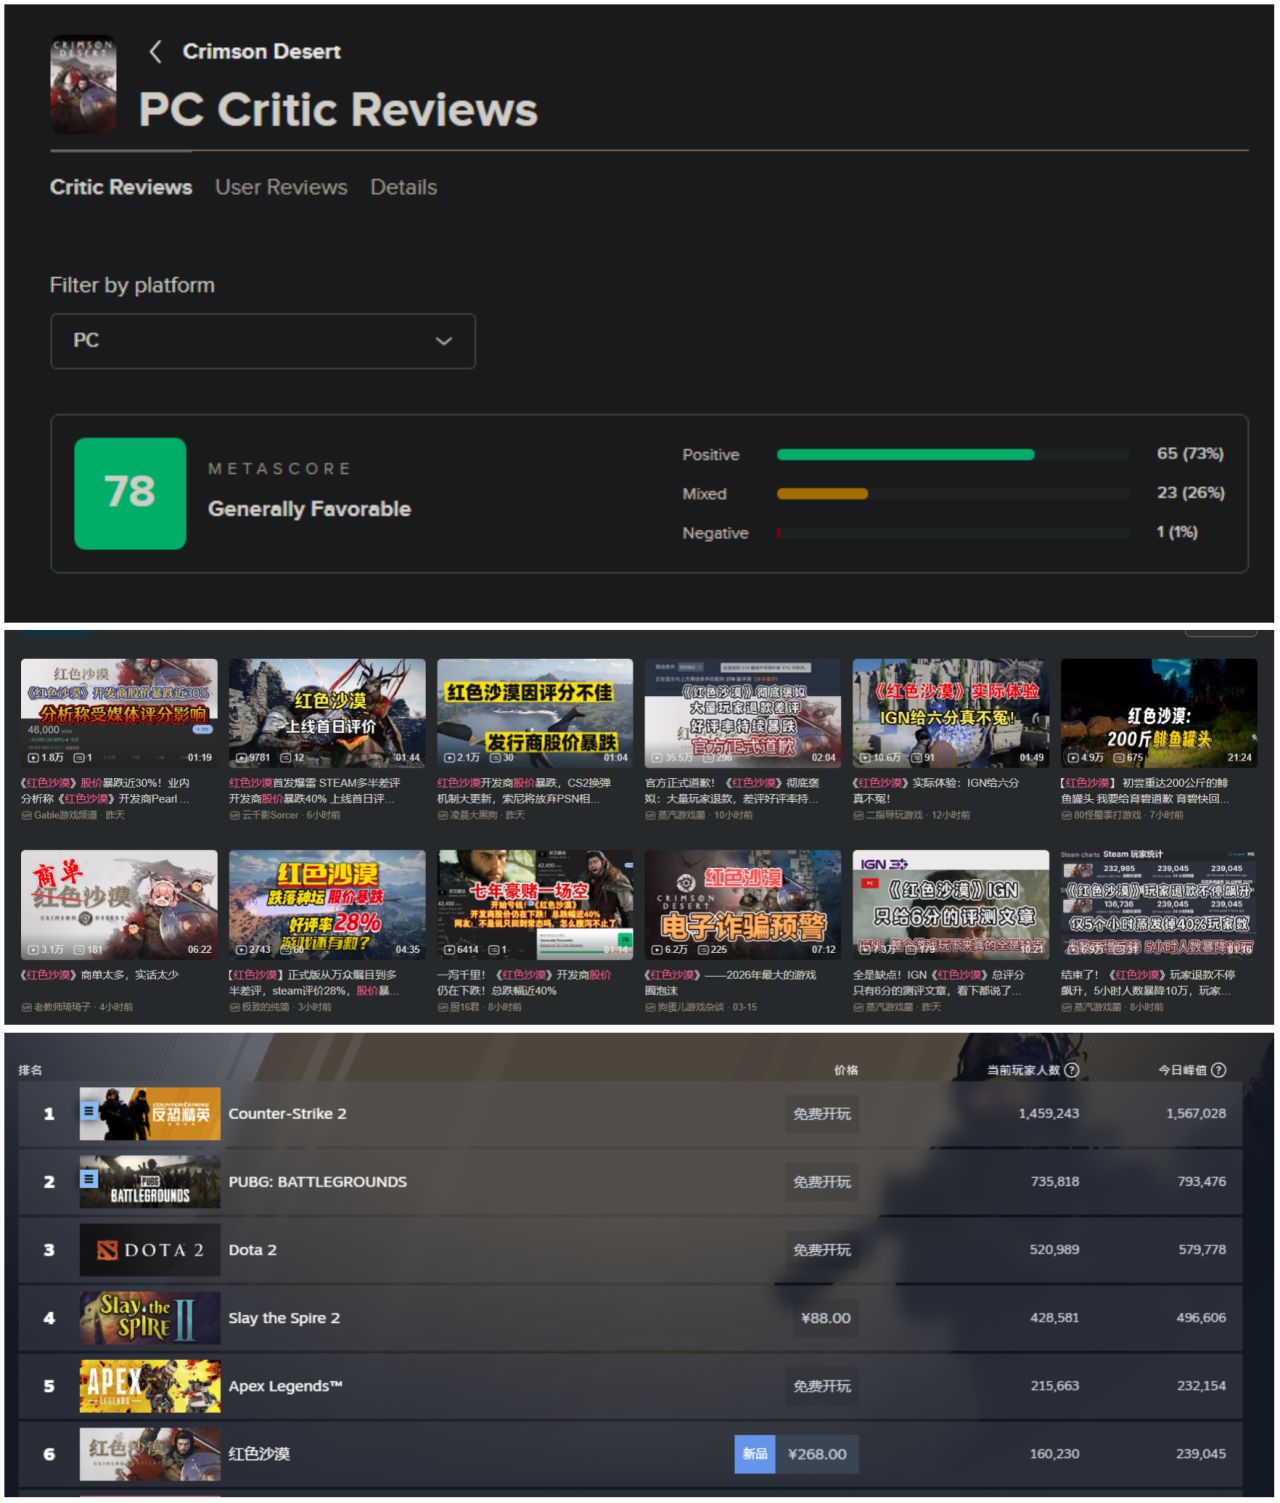Open the Apex Legends capsule image
Image resolution: width=1280 pixels, height=1503 pixels.
150,1386
